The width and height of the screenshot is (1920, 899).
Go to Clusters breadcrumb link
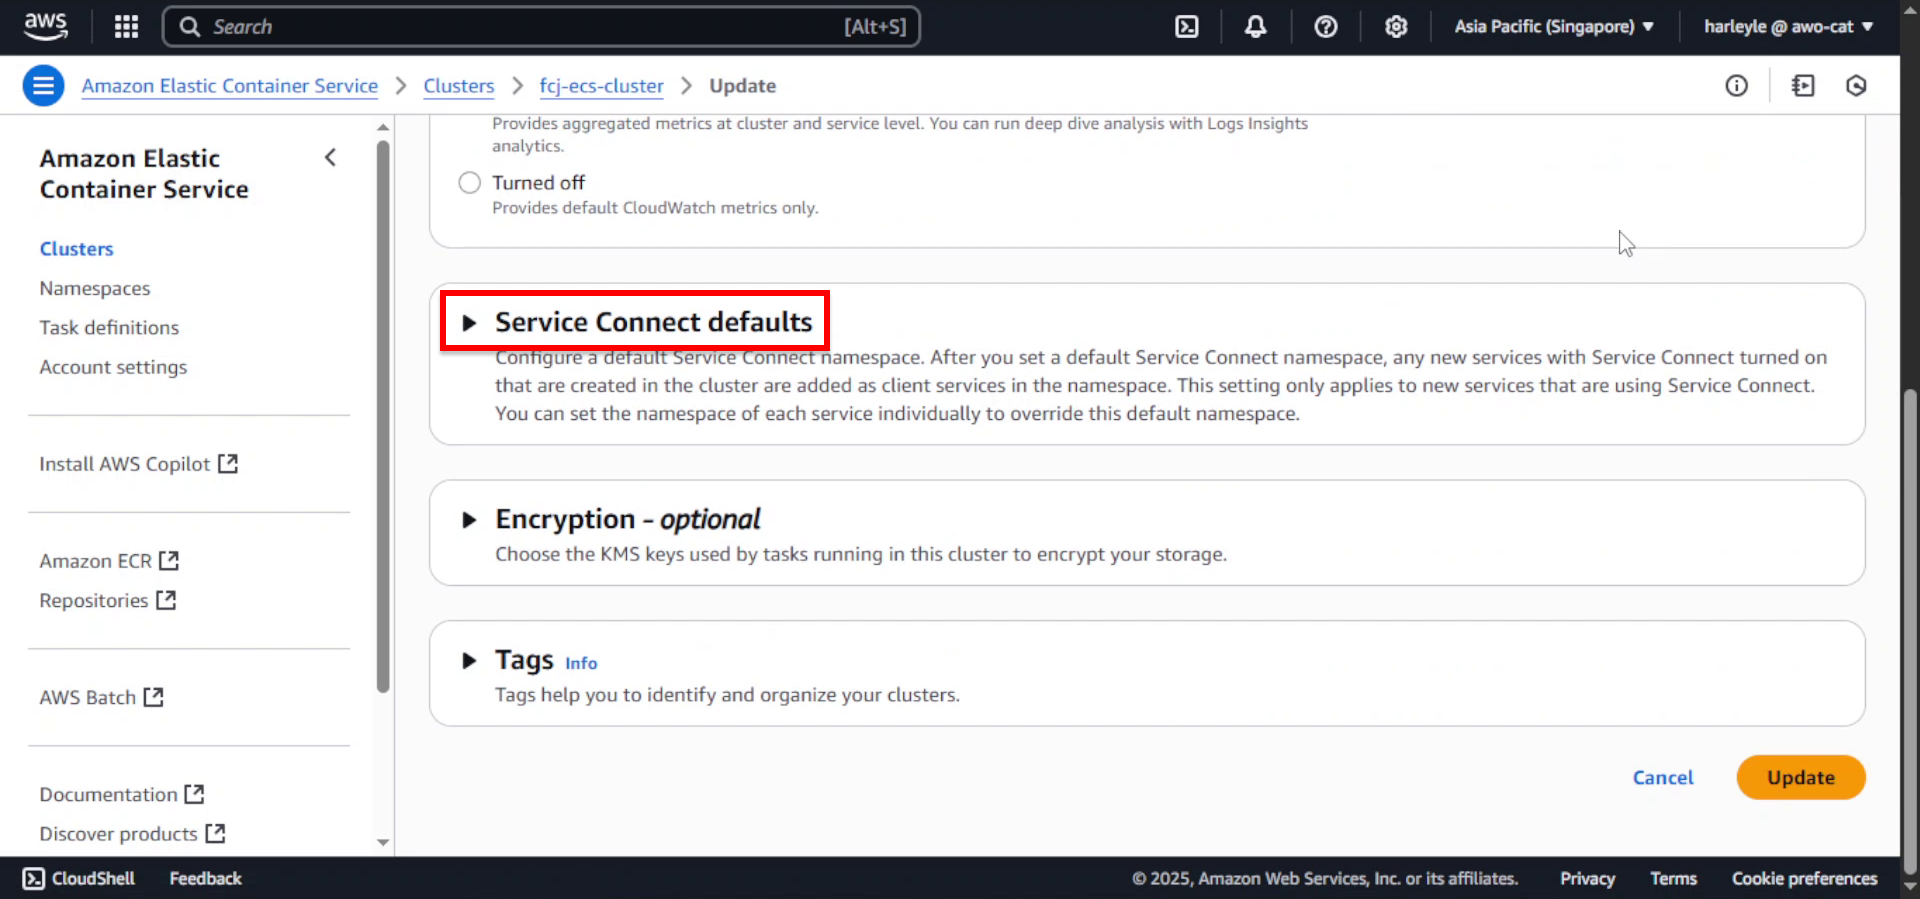click(x=459, y=86)
